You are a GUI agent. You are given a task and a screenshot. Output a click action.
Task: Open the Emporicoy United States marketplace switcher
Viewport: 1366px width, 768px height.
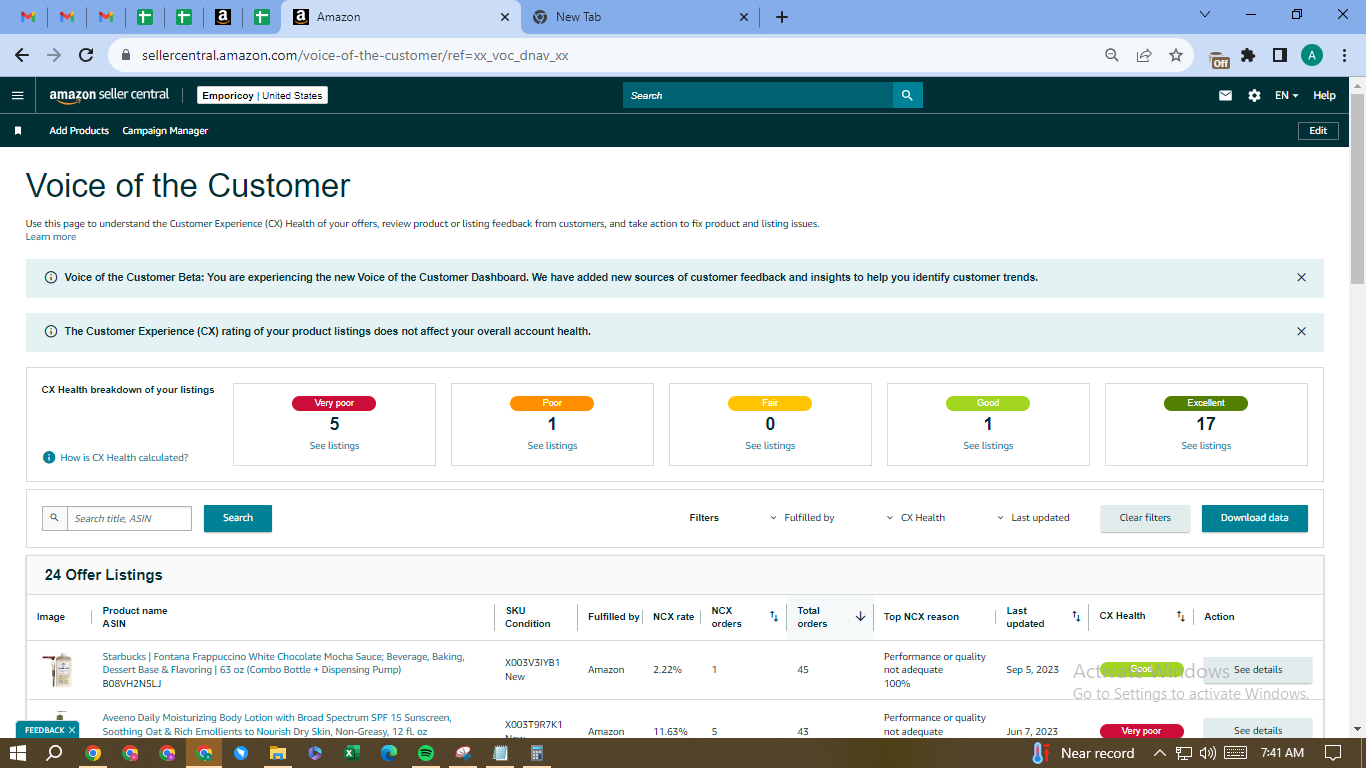262,95
